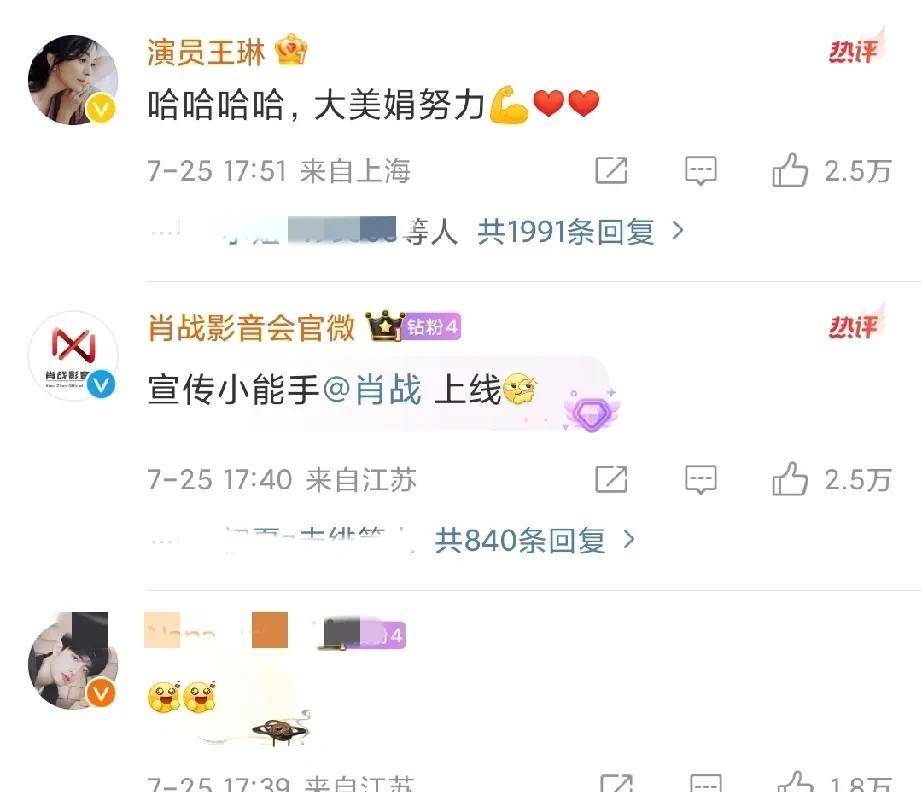This screenshot has width=922, height=792.
Task: Click the reply icon on 肖战影音会官微's comment
Action: coord(701,479)
